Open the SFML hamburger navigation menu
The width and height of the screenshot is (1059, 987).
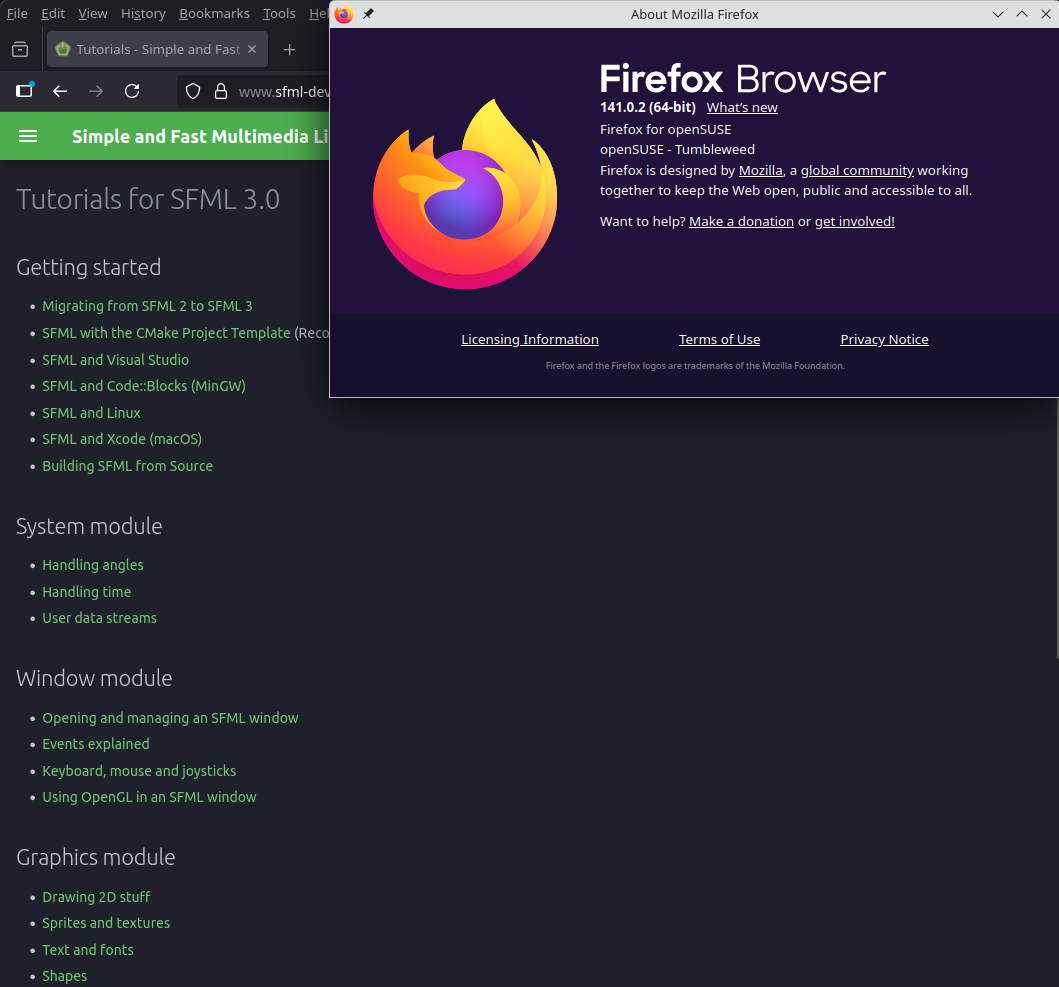click(28, 136)
